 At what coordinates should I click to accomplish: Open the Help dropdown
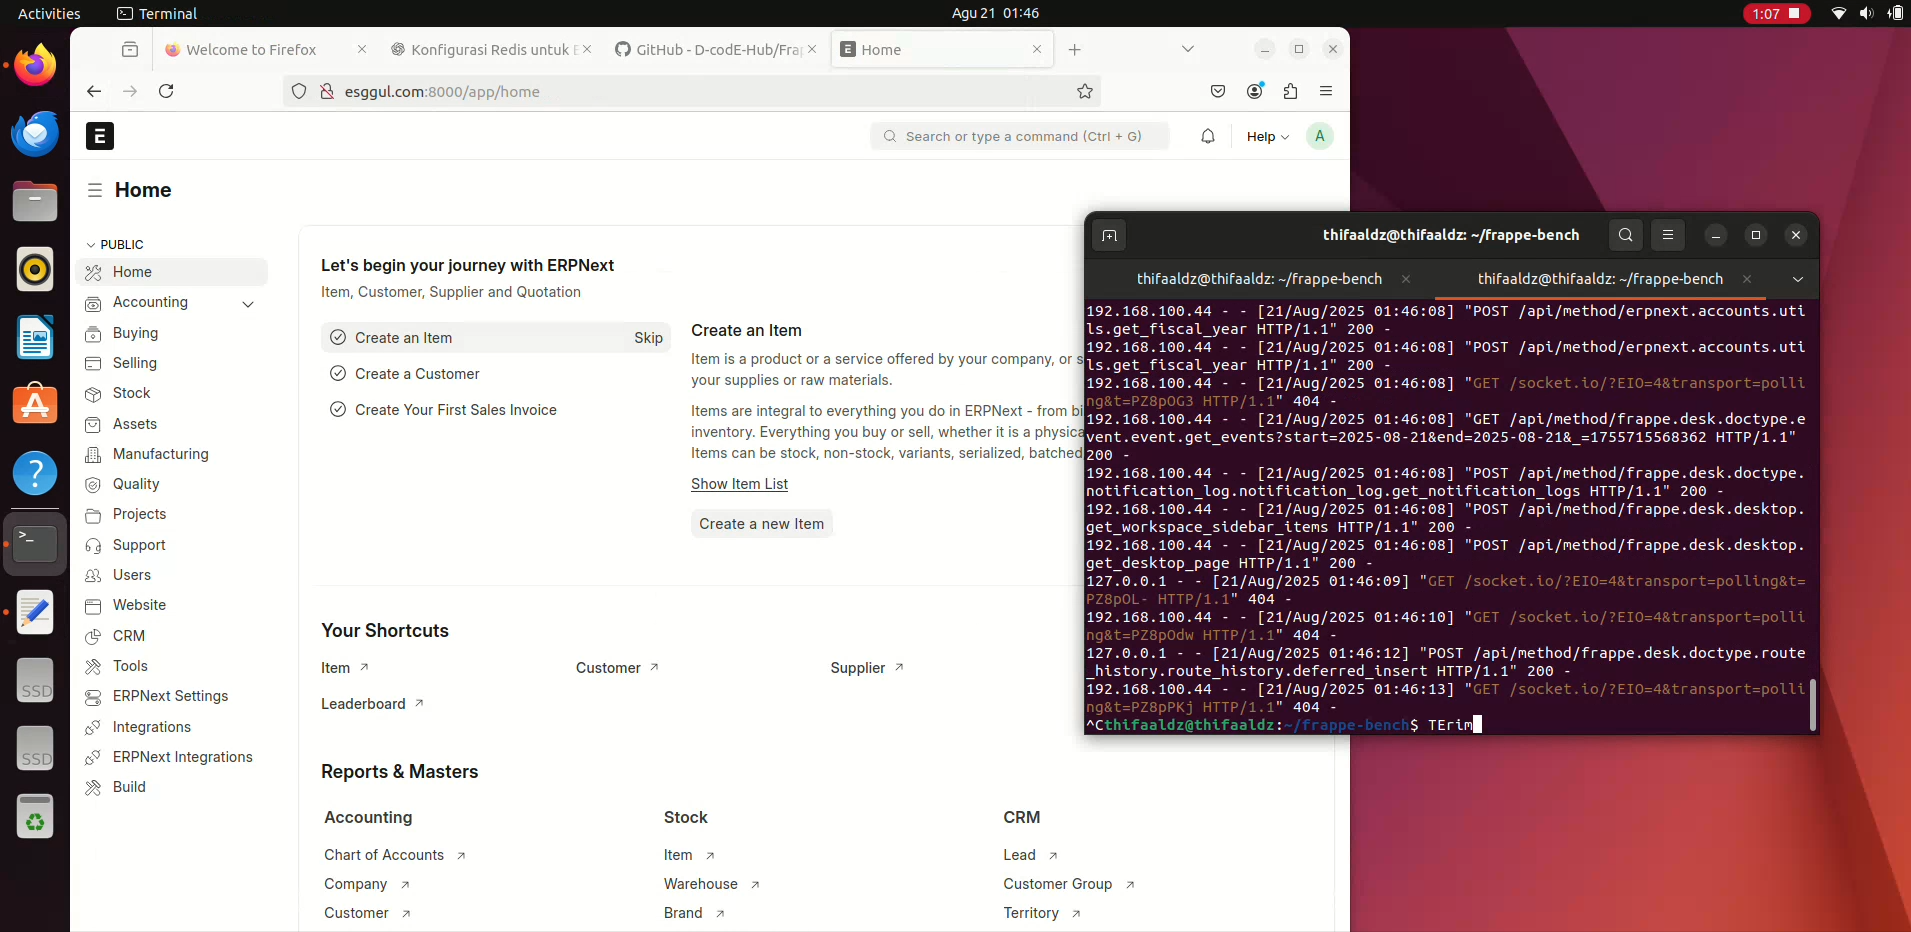[x=1268, y=137]
